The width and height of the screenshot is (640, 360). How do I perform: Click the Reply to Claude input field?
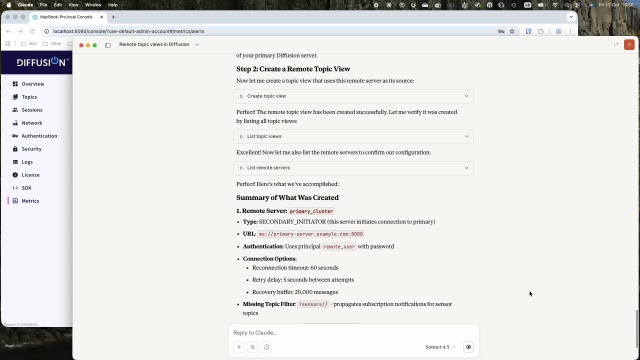(353, 333)
